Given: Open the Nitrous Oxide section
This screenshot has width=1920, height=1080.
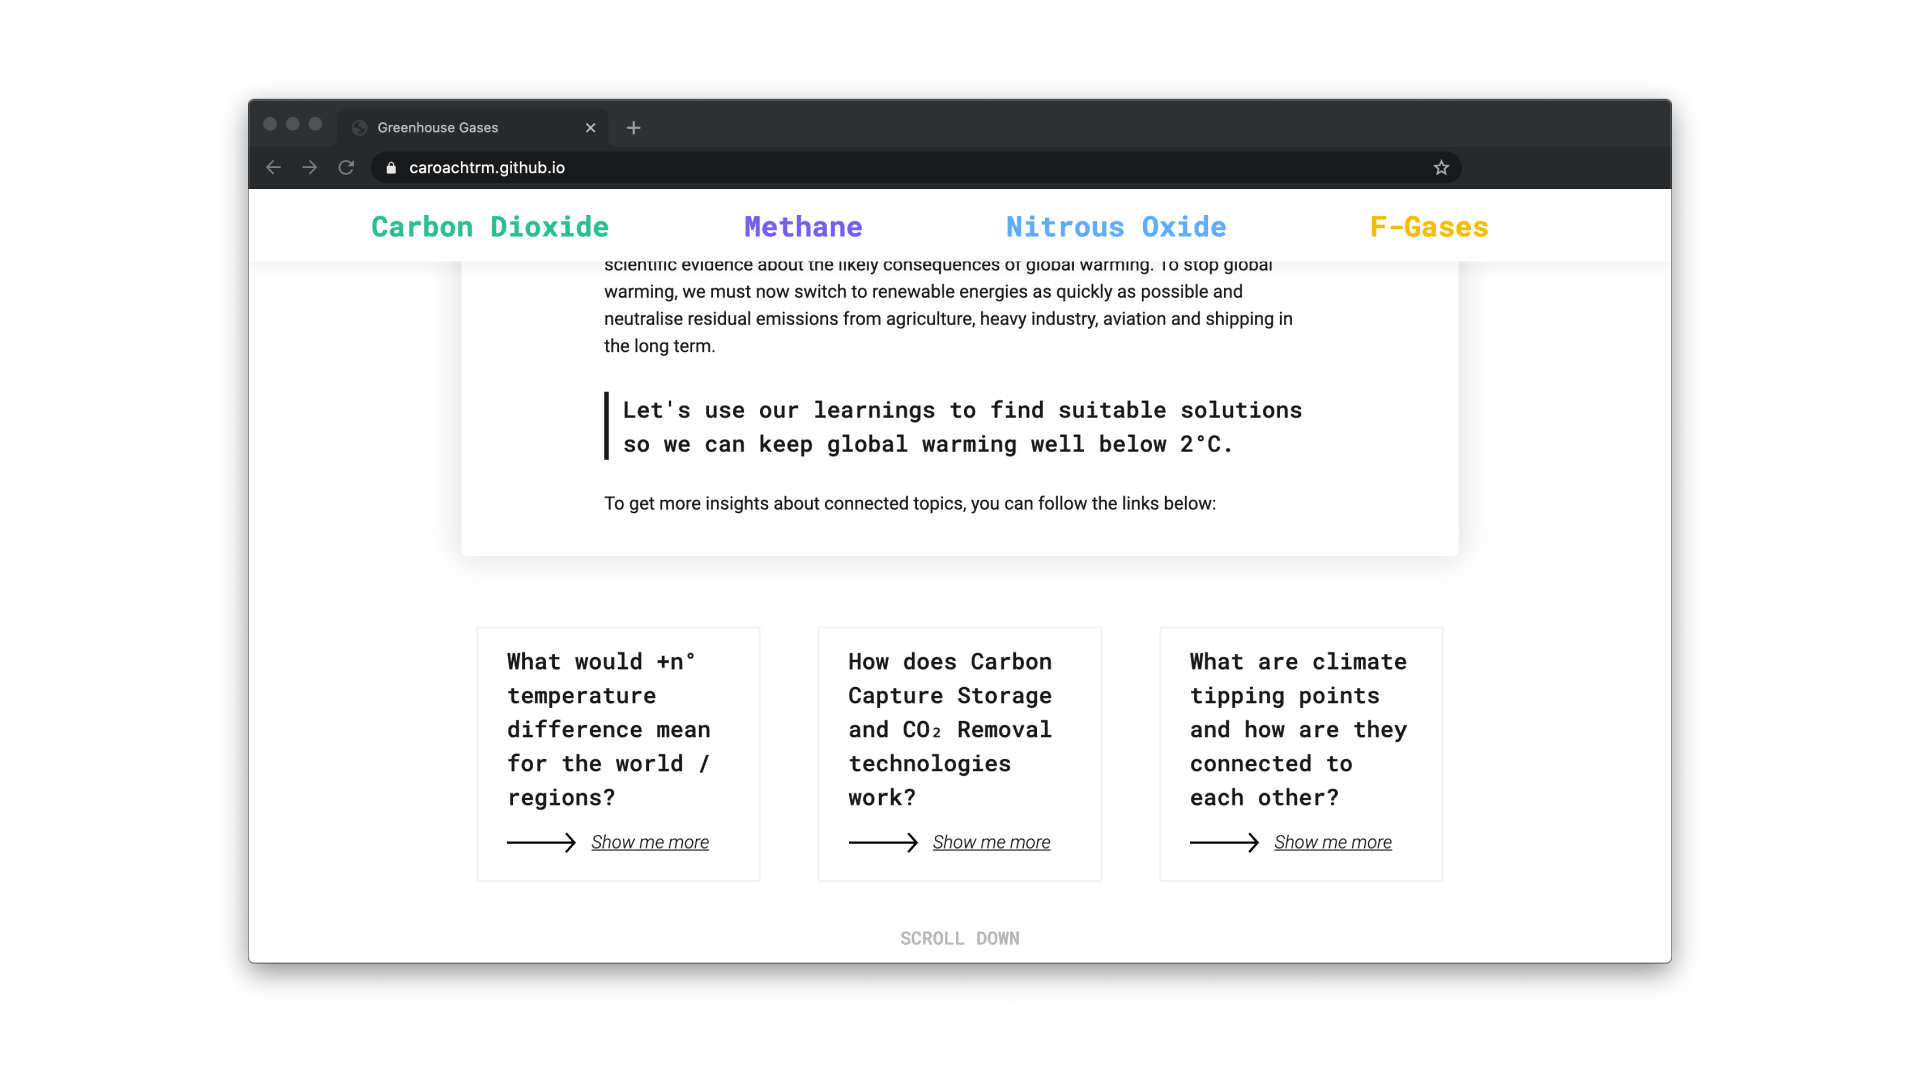Looking at the screenshot, I should (1116, 227).
